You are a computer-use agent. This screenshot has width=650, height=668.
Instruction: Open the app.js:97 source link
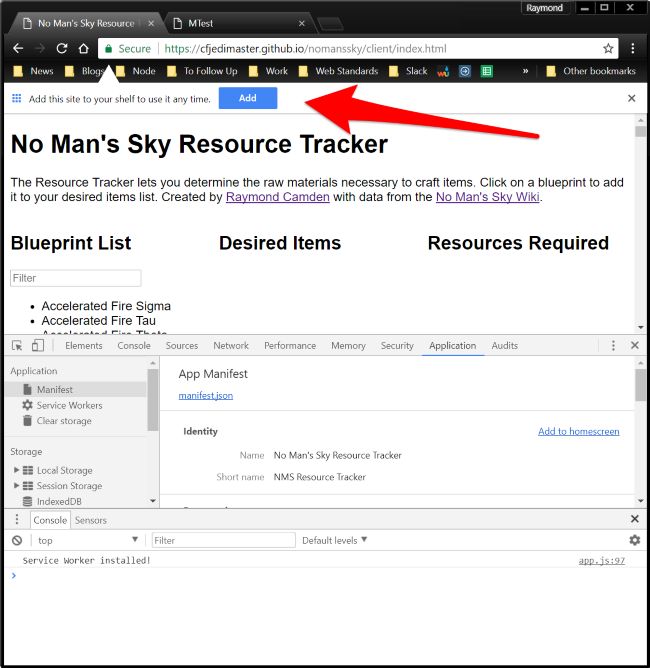pyautogui.click(x=601, y=561)
